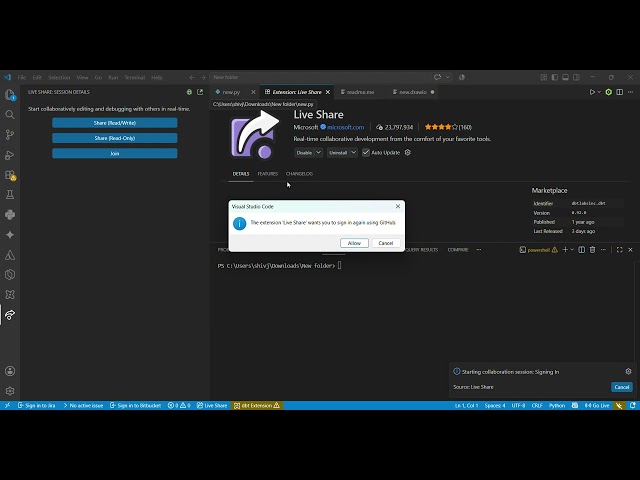Switch to the Changelog tab
The image size is (640, 480).
tap(299, 174)
